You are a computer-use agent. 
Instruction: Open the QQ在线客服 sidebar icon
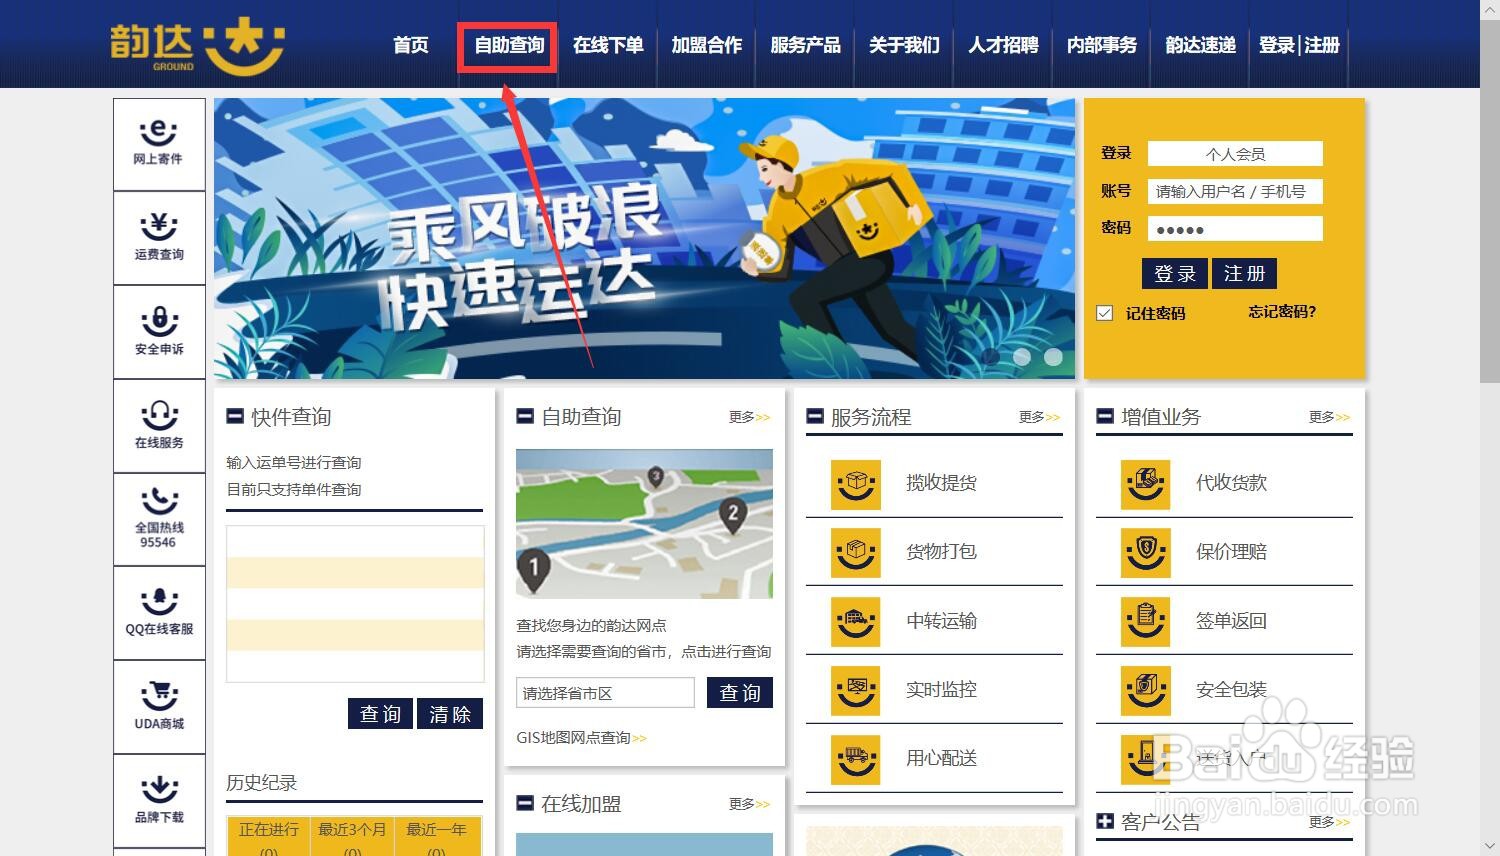pos(159,613)
